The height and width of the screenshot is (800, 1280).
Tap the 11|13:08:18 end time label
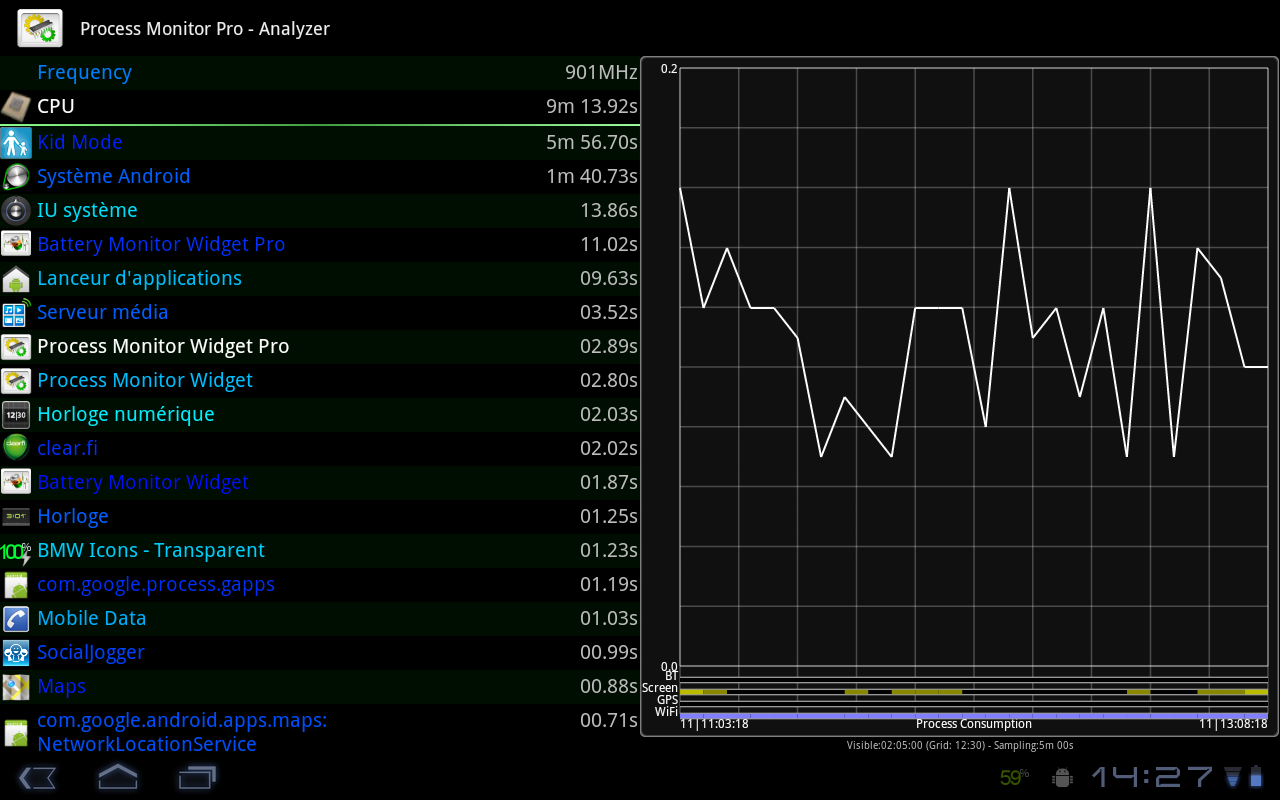tap(1234, 724)
